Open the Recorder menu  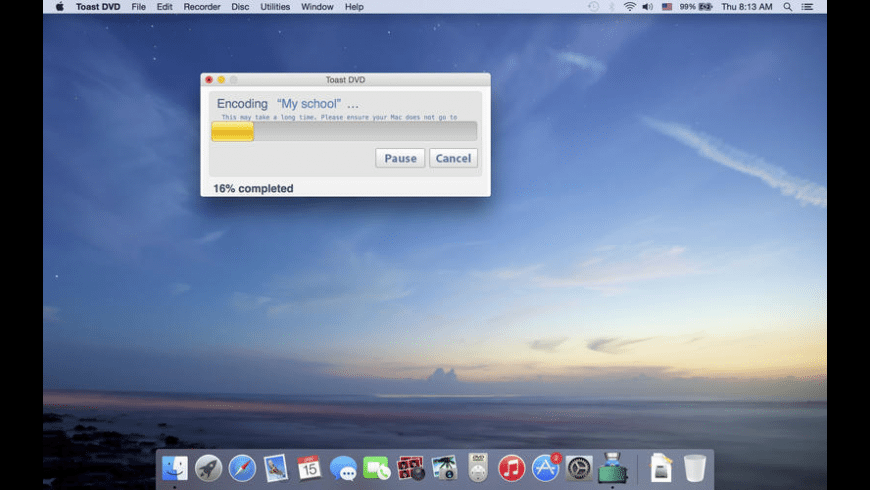[x=202, y=7]
